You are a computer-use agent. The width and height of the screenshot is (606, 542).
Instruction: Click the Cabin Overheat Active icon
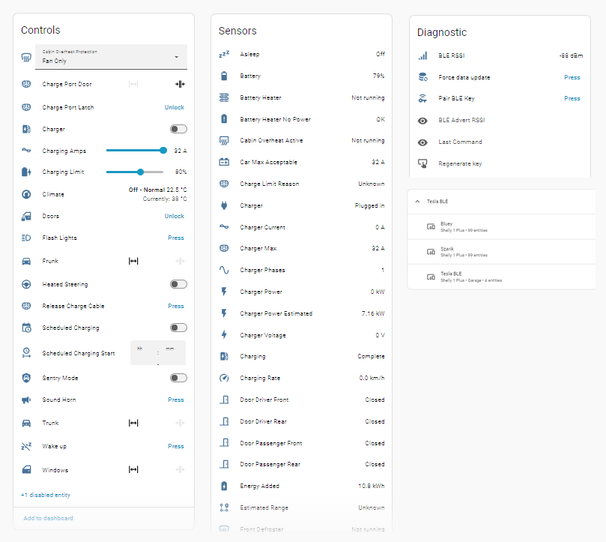pyautogui.click(x=224, y=140)
